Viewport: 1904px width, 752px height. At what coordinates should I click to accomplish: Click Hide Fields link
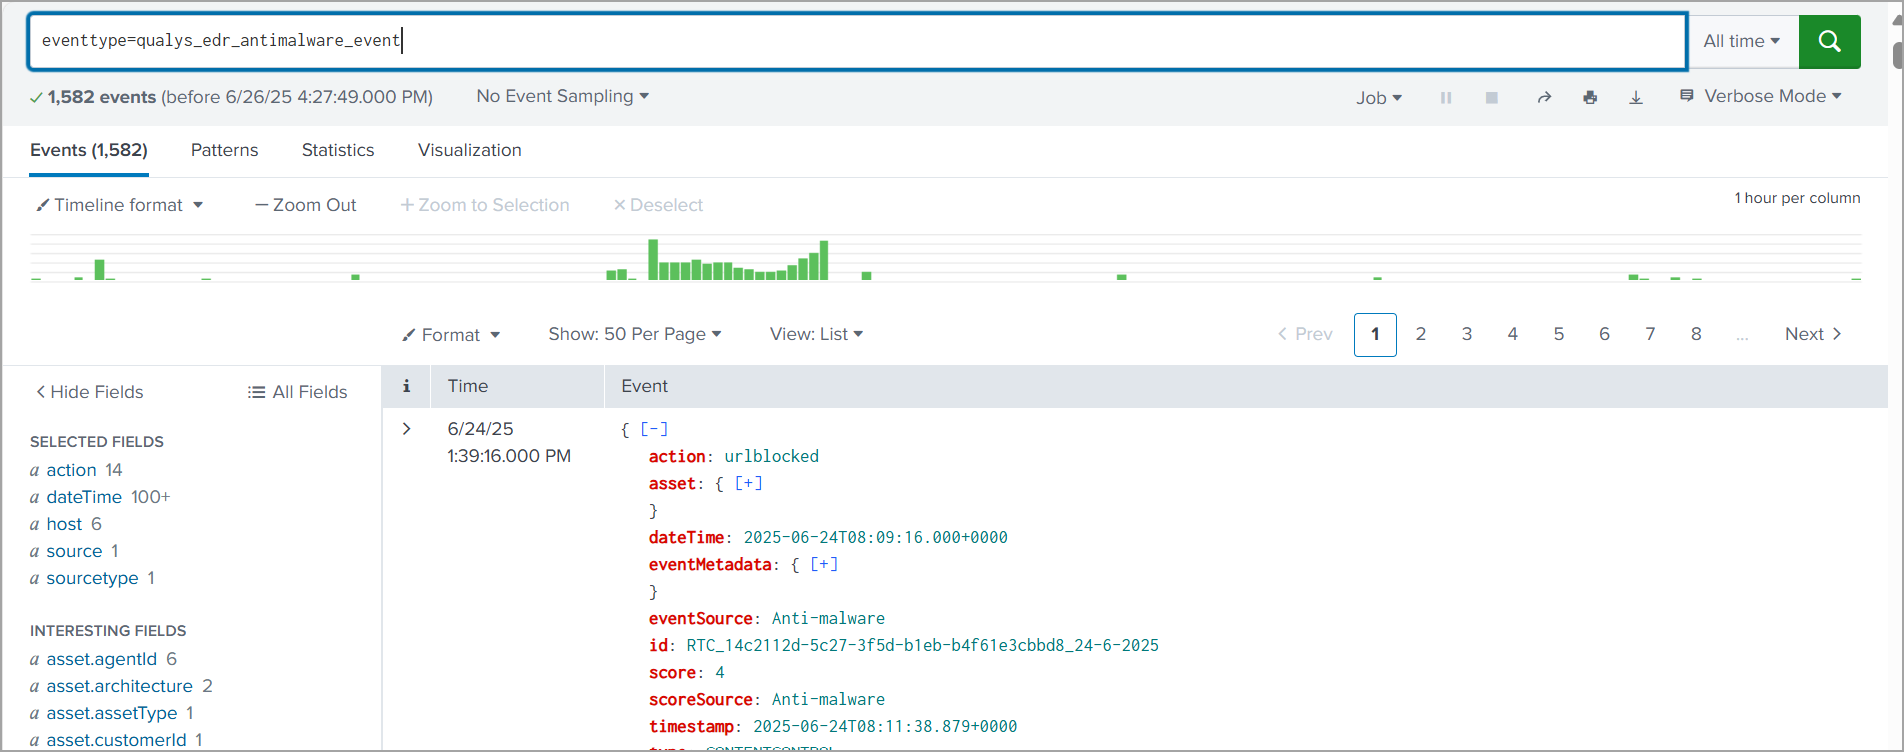point(90,392)
